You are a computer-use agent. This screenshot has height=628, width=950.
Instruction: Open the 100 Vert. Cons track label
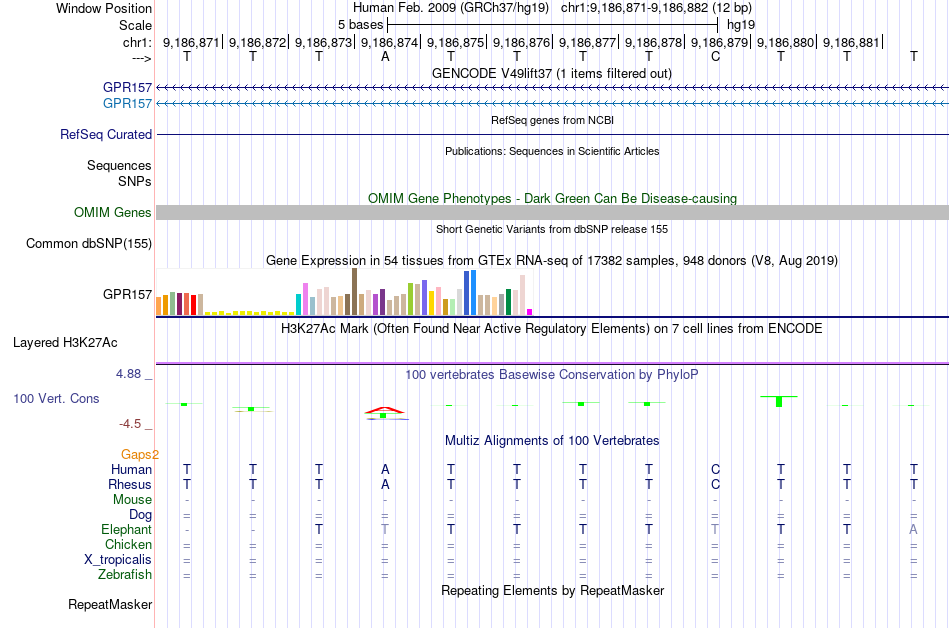click(x=56, y=398)
